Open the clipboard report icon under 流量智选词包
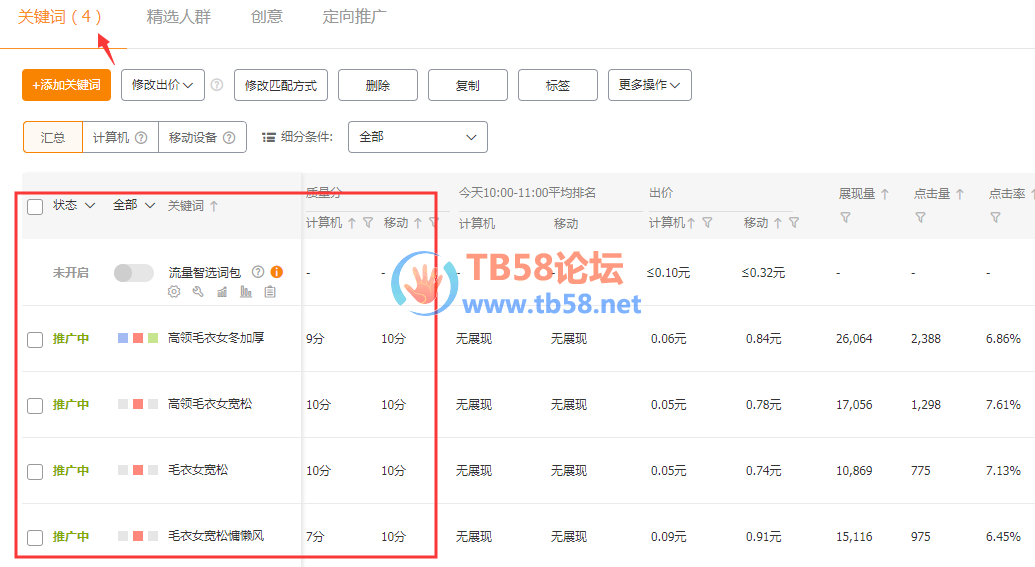 [x=270, y=292]
